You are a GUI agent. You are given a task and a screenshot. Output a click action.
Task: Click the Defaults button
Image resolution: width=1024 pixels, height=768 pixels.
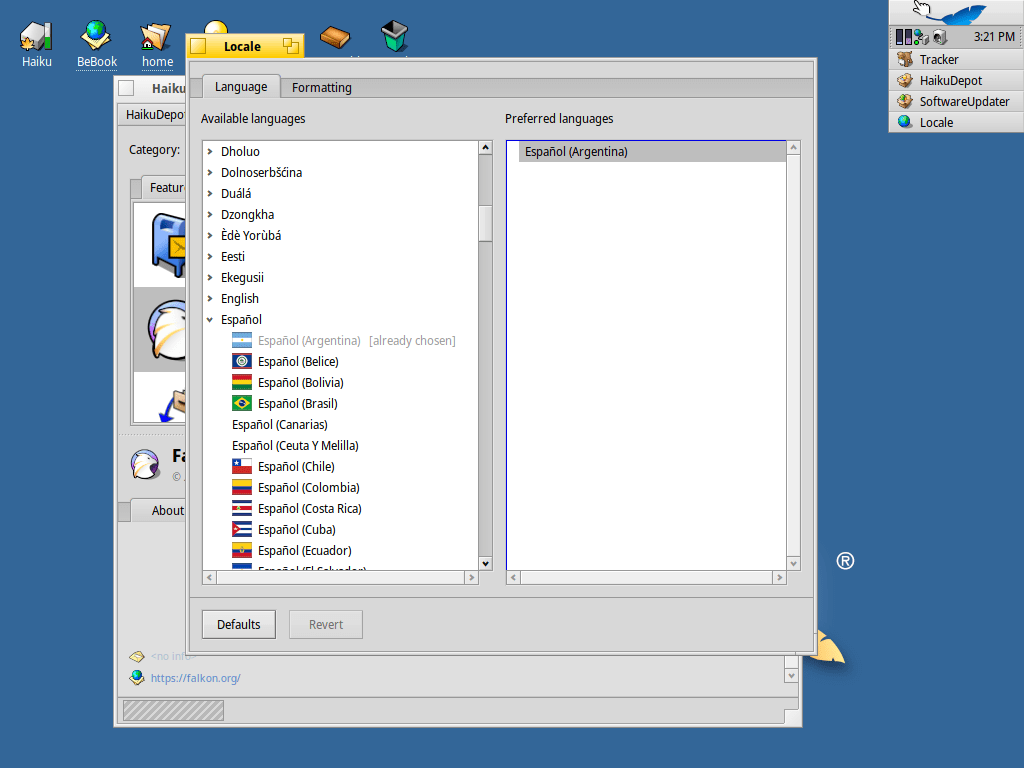[x=238, y=624]
